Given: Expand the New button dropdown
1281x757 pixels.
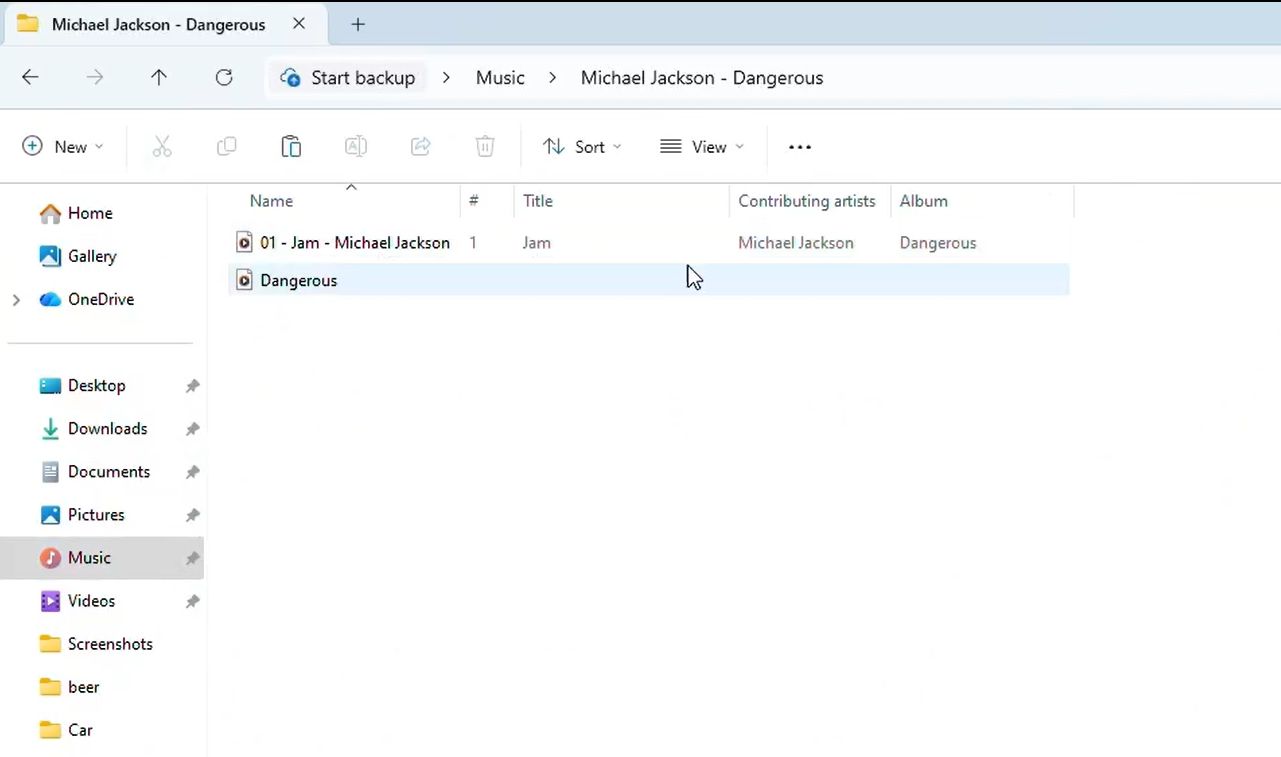Looking at the screenshot, I should (99, 146).
